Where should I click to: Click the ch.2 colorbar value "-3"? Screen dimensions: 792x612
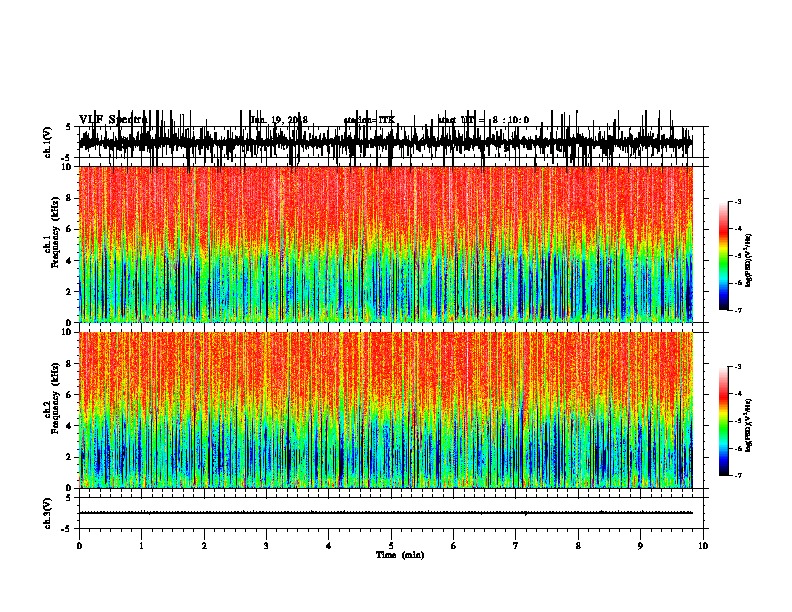point(737,367)
